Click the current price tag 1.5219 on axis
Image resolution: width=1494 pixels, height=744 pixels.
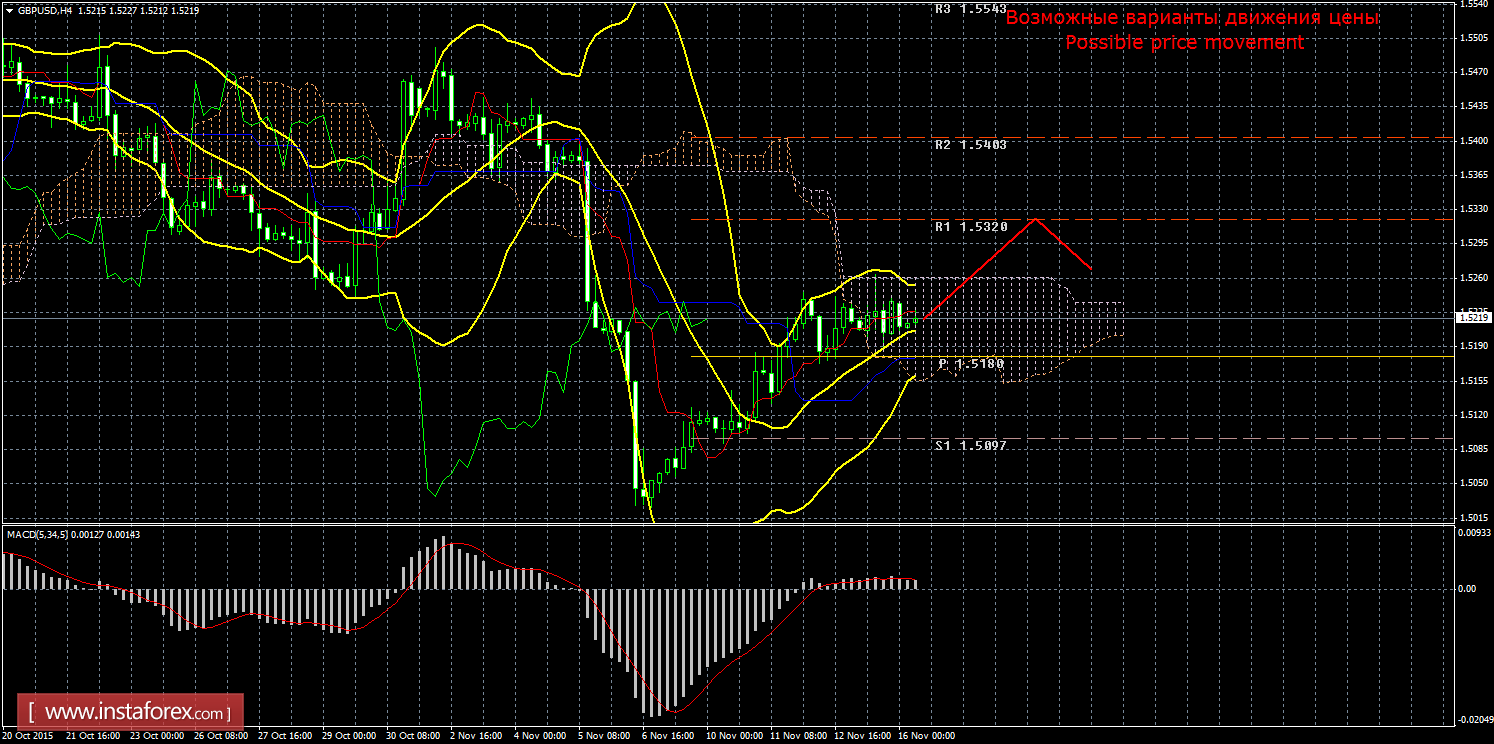(x=1474, y=318)
